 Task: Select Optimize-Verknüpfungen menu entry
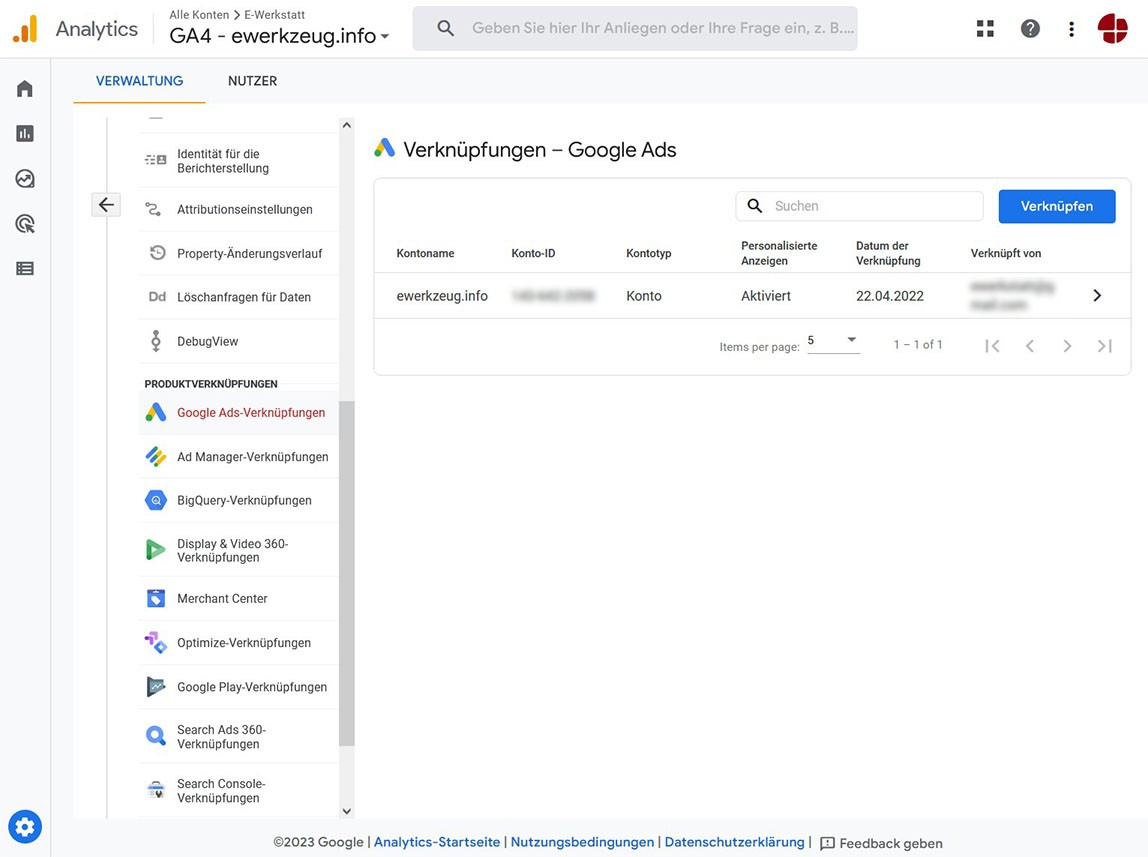point(238,643)
